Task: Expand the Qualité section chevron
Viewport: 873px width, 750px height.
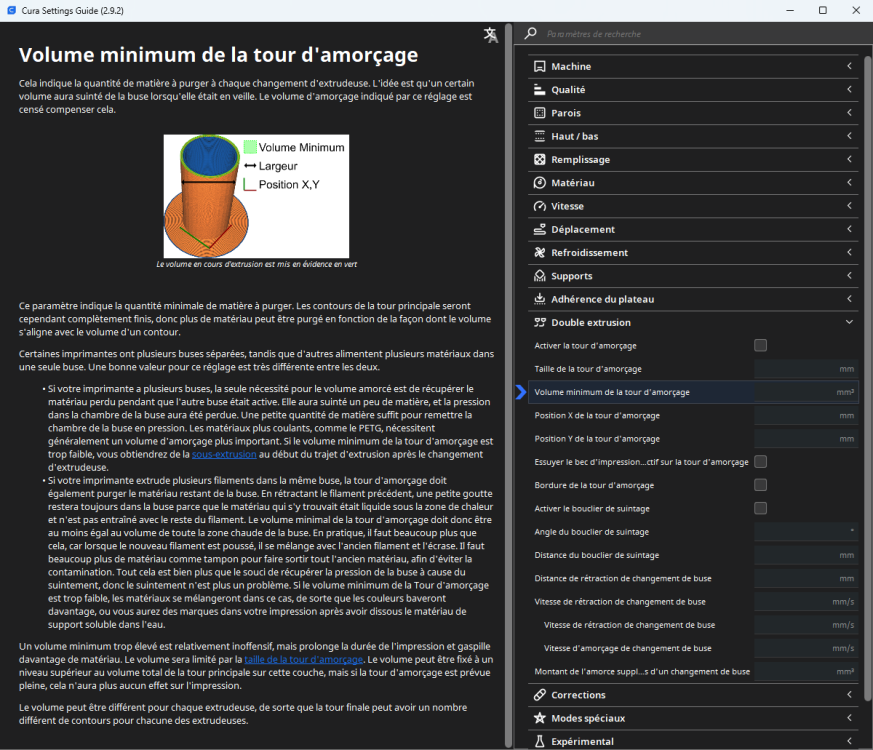Action: pyautogui.click(x=849, y=89)
